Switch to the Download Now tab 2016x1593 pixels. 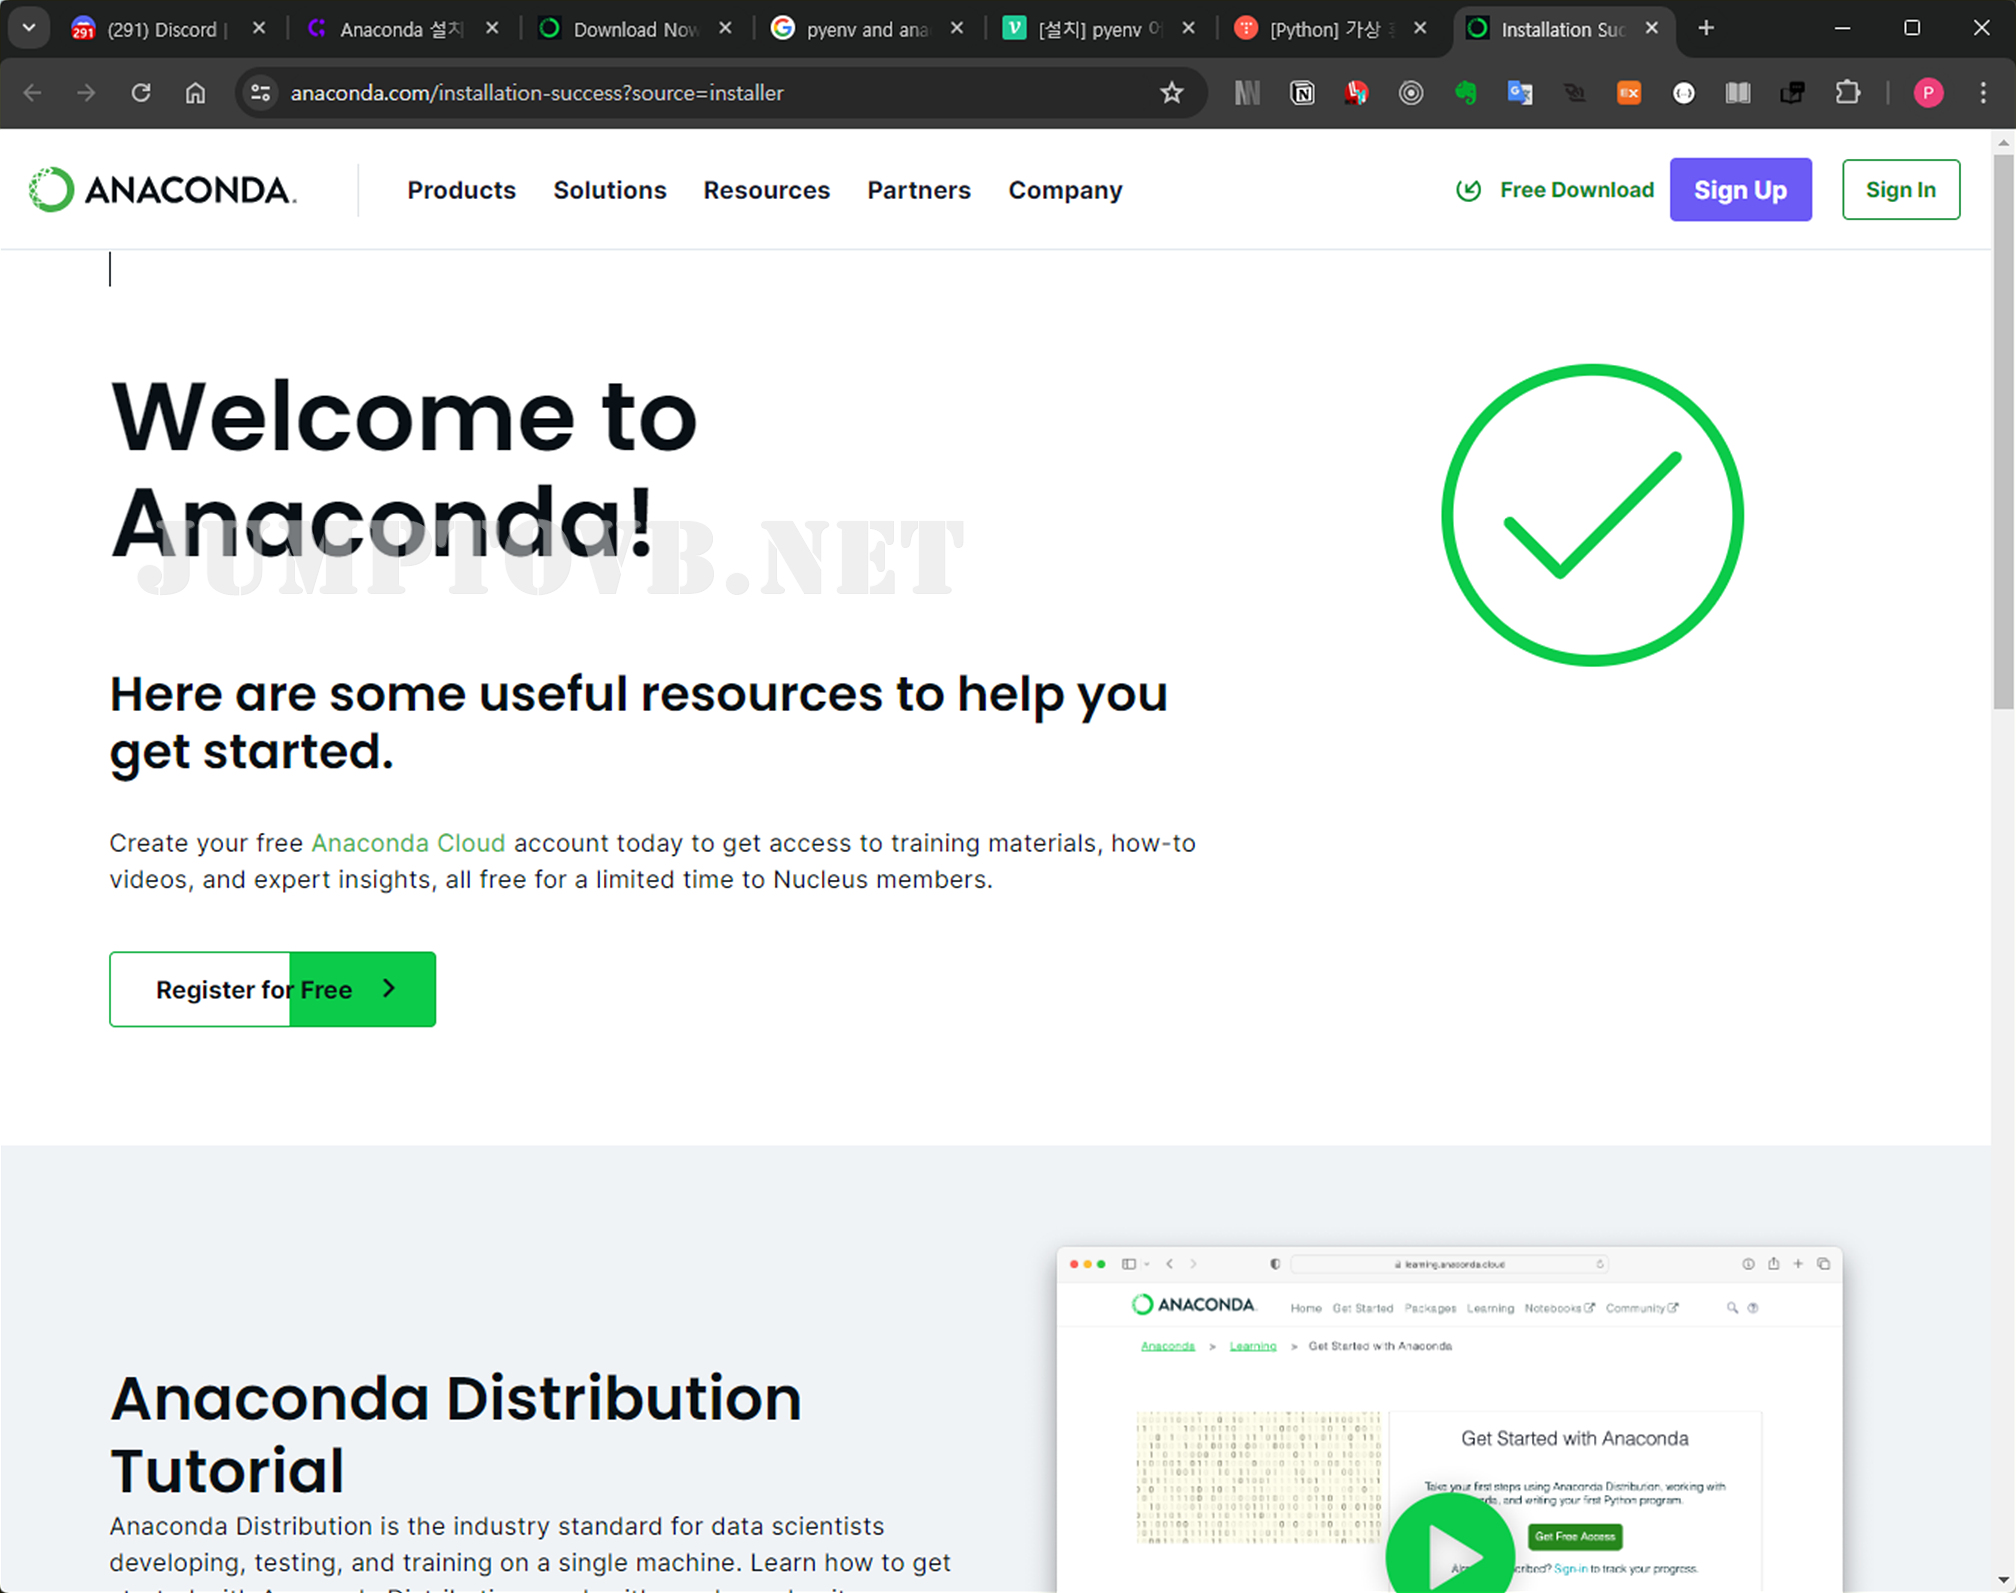click(634, 29)
